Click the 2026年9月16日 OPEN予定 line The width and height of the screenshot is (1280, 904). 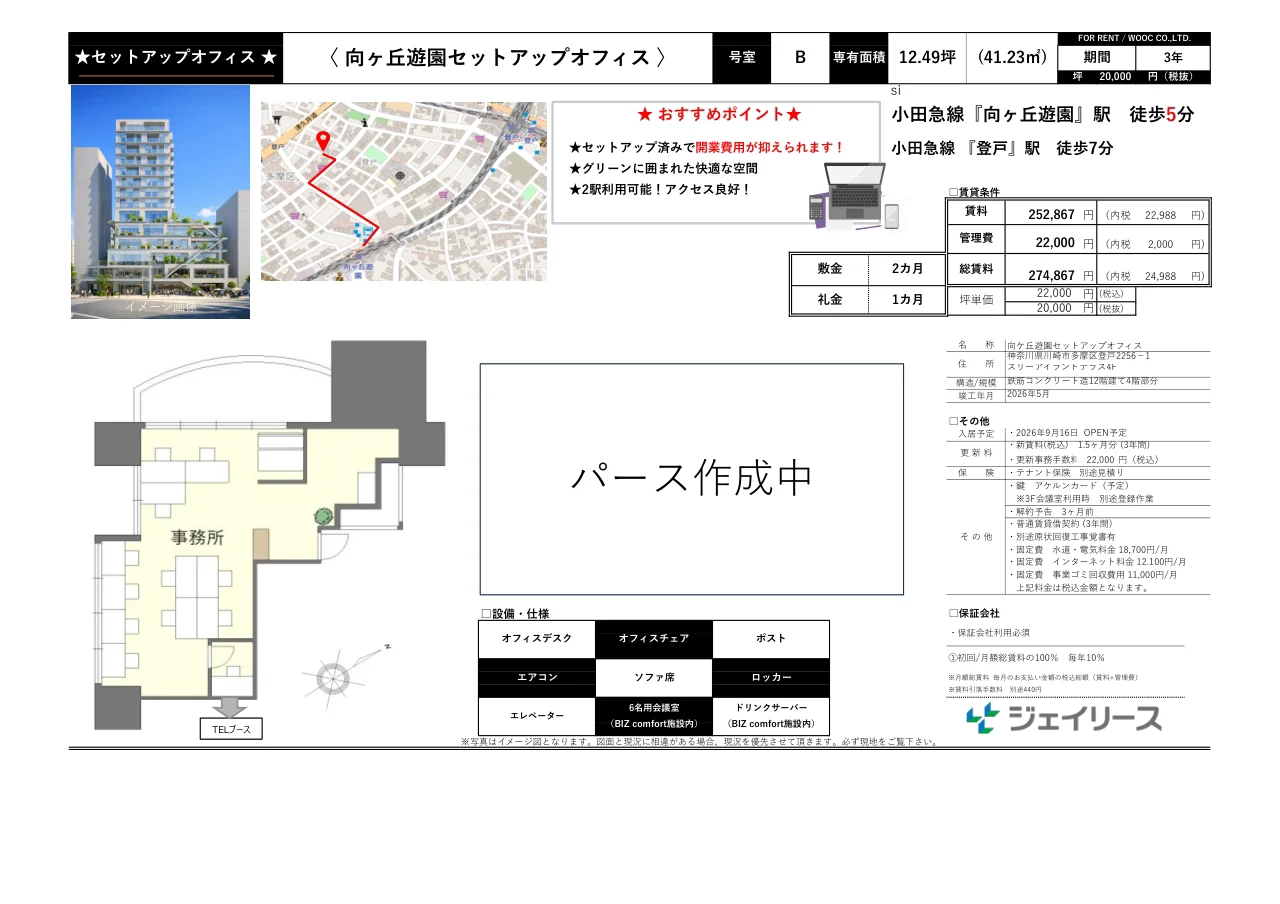[1068, 433]
